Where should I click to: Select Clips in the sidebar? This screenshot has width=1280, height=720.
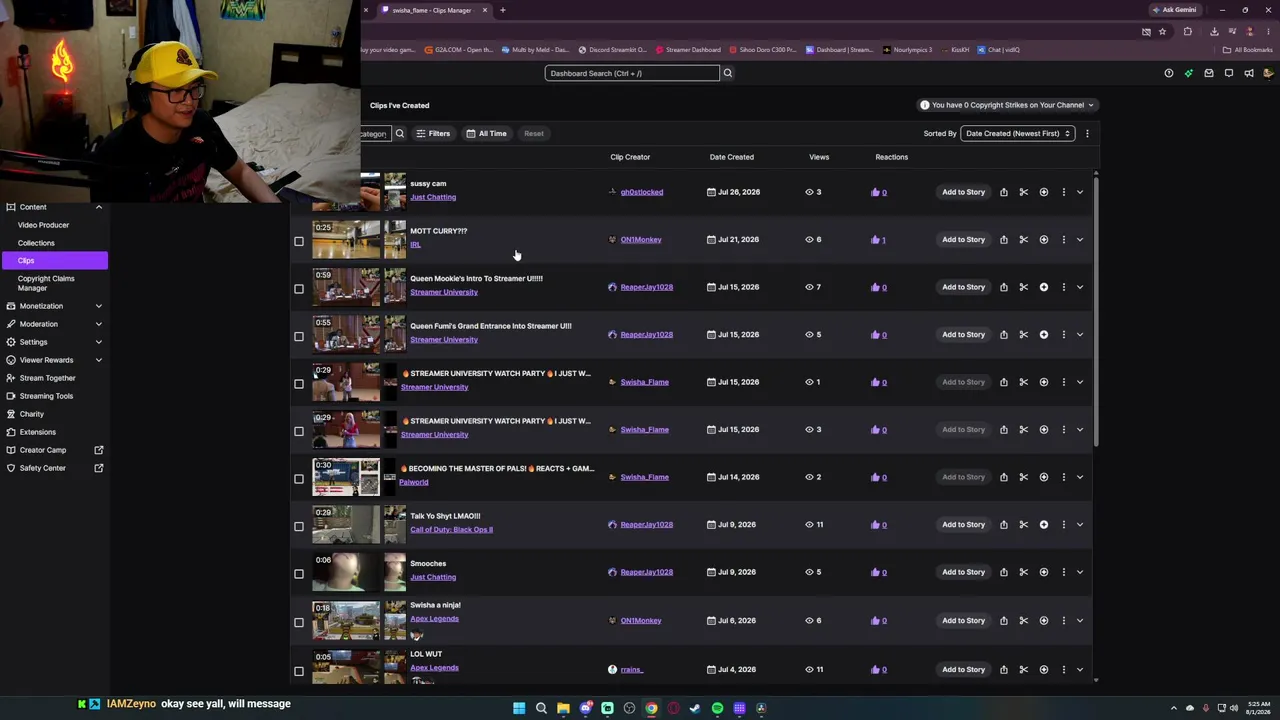click(x=54, y=261)
